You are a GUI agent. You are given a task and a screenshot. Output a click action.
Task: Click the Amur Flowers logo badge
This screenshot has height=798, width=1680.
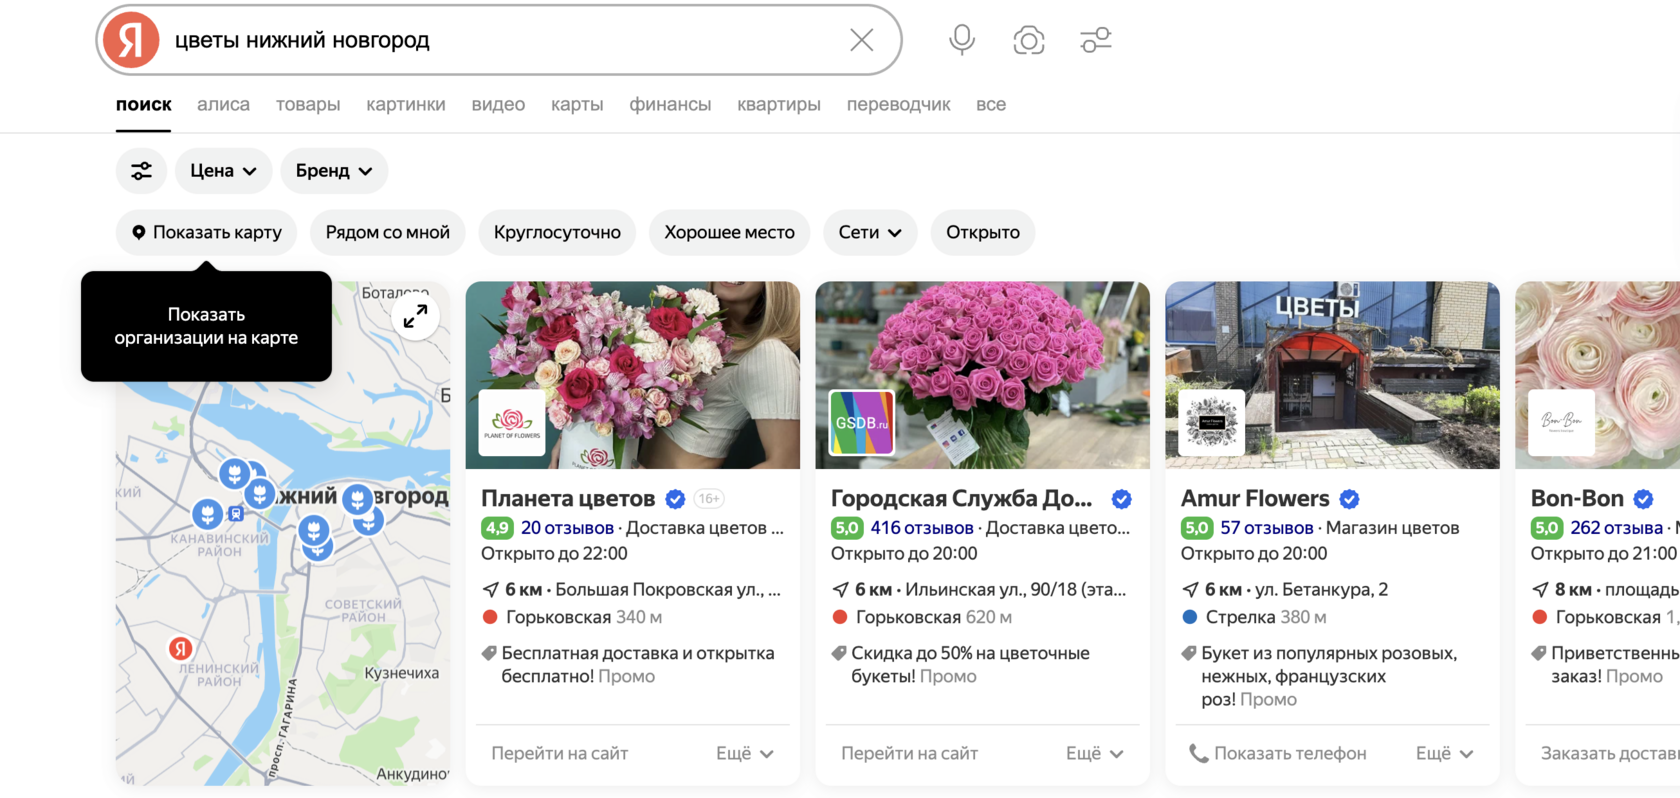(x=1212, y=423)
